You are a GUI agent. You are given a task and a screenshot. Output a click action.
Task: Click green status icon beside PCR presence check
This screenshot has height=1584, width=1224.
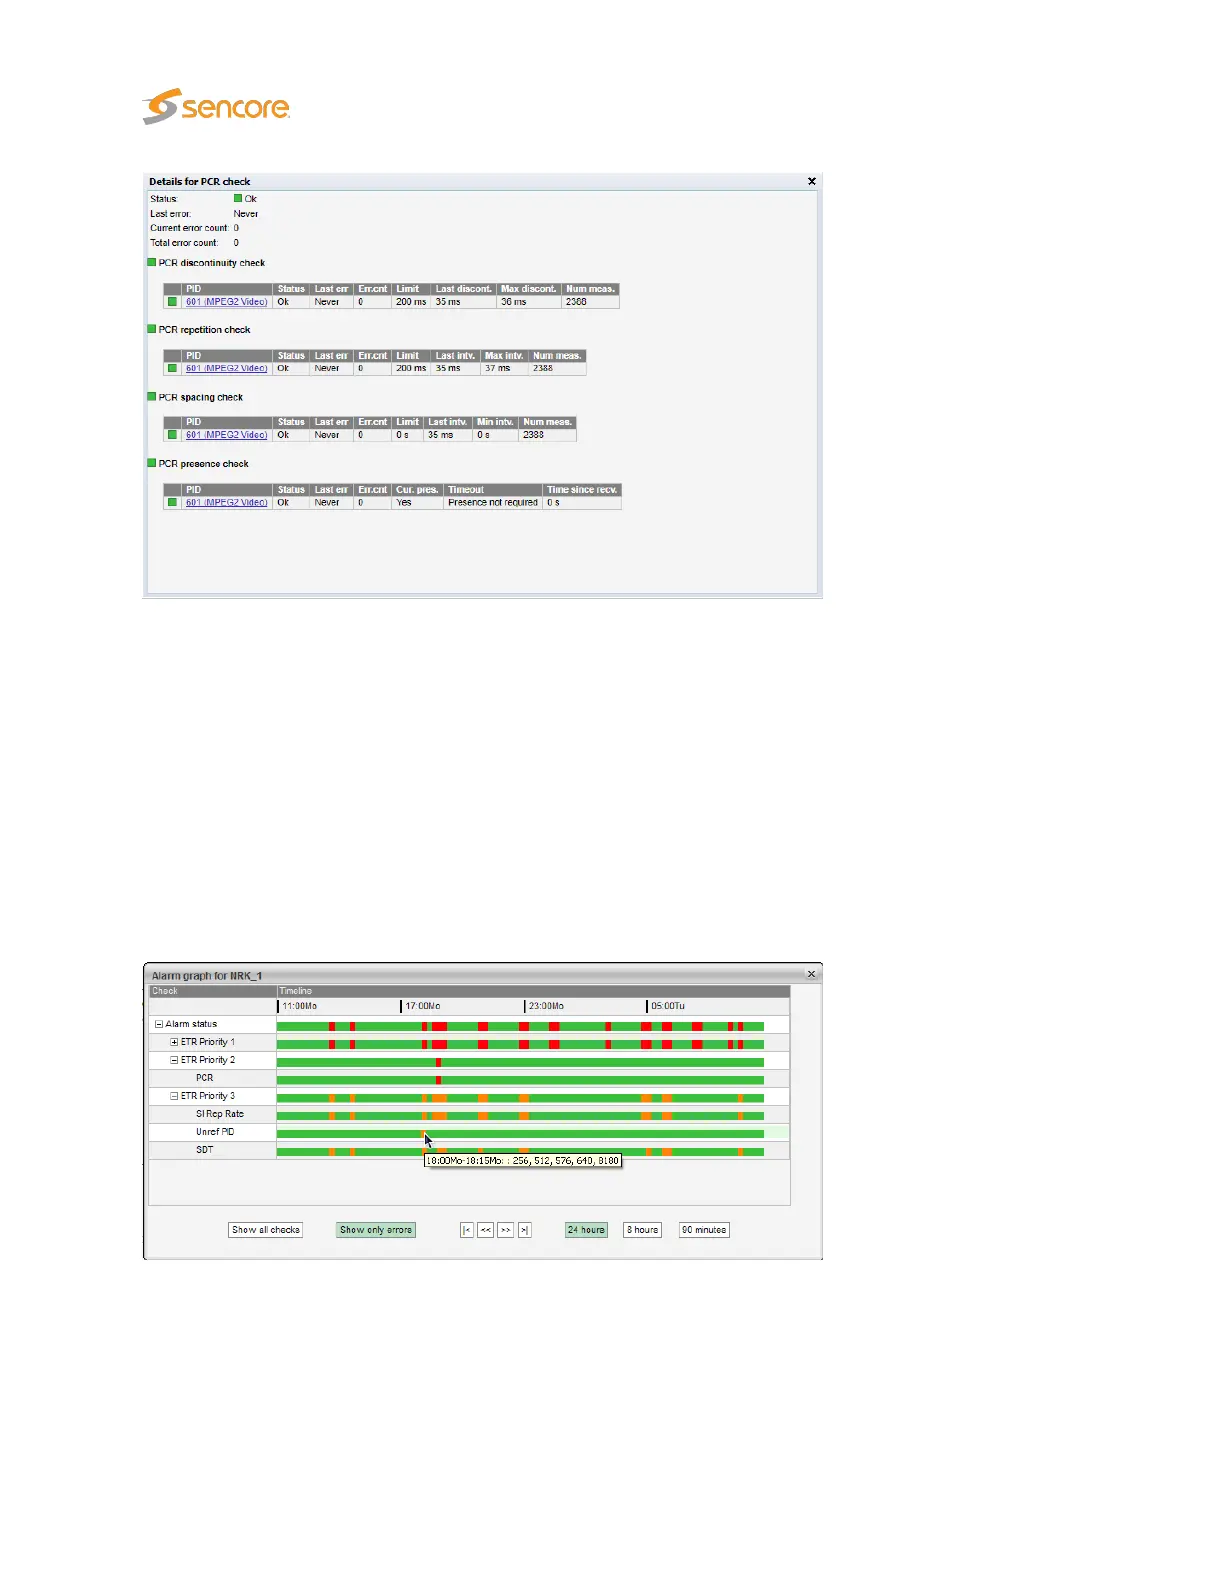tap(152, 463)
